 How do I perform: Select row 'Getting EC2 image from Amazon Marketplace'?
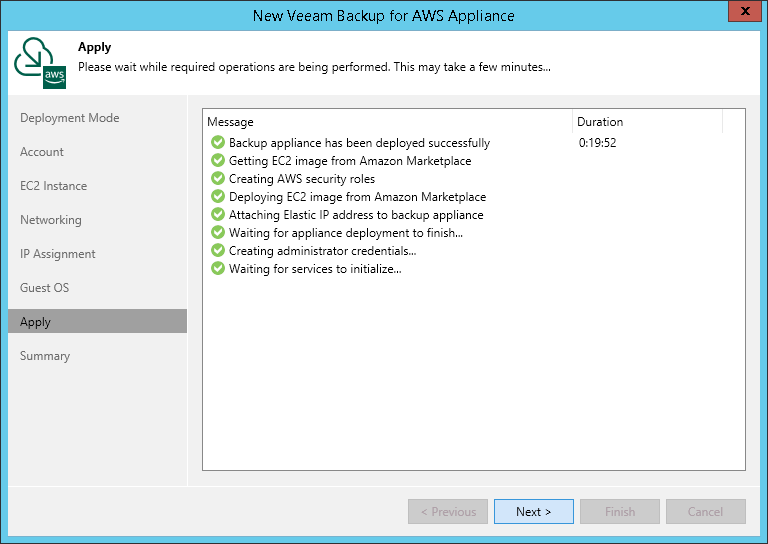coord(474,161)
